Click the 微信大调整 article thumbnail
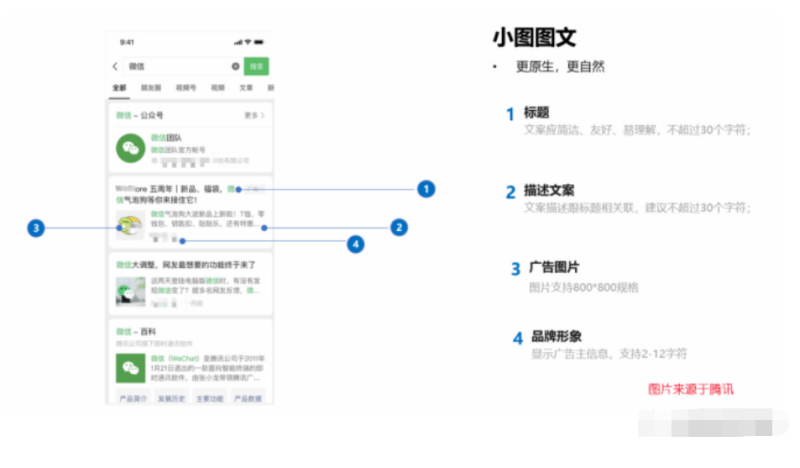Image resolution: width=800 pixels, height=468 pixels. pos(131,292)
